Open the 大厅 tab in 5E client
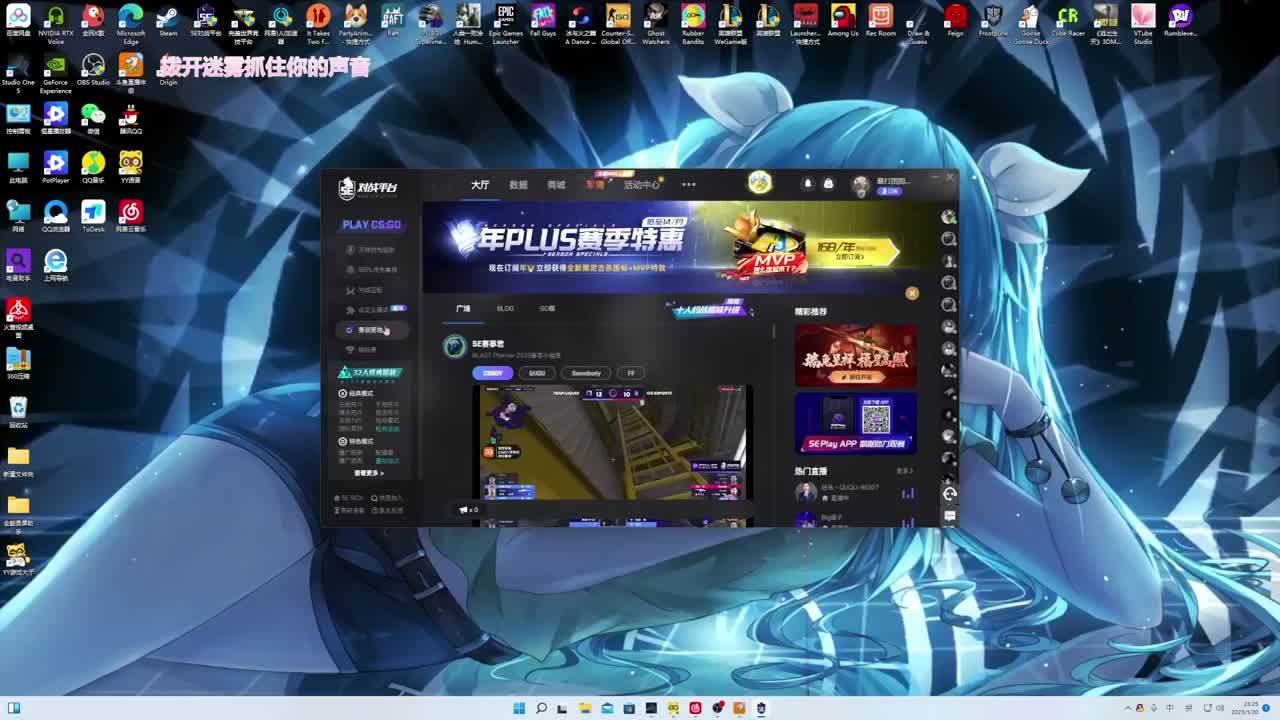Screen dimensions: 1280x720 [480, 185]
